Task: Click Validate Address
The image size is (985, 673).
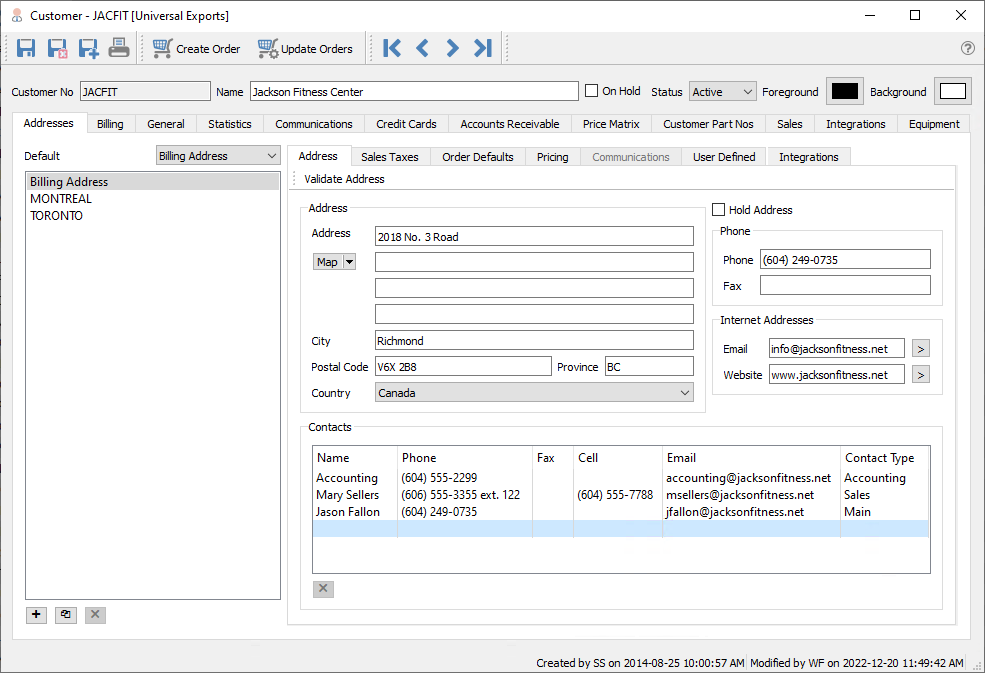Action: click(344, 179)
